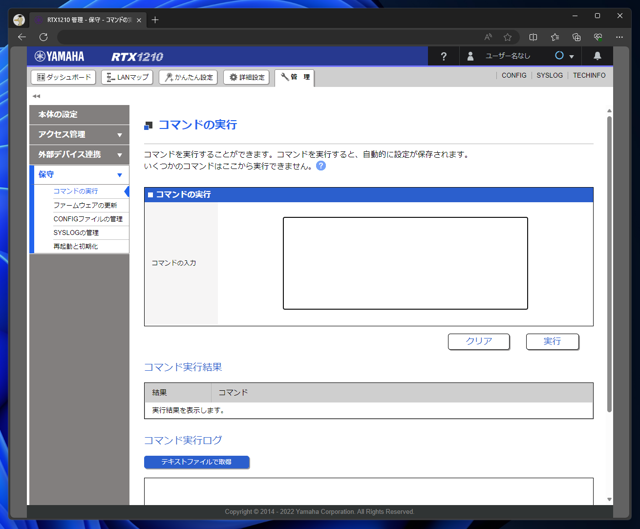Toggle read aloud icon in address bar
640x529 pixels.
488,37
